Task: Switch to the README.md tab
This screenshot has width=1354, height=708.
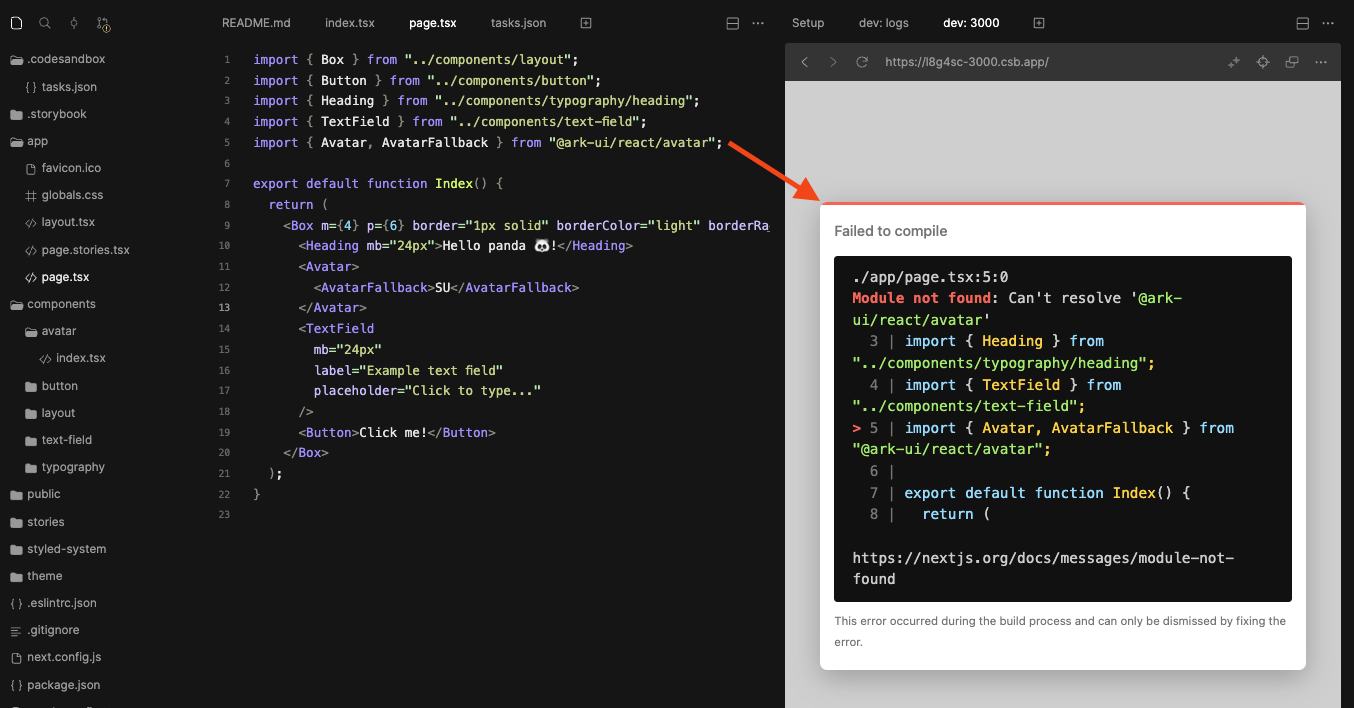Action: click(256, 22)
